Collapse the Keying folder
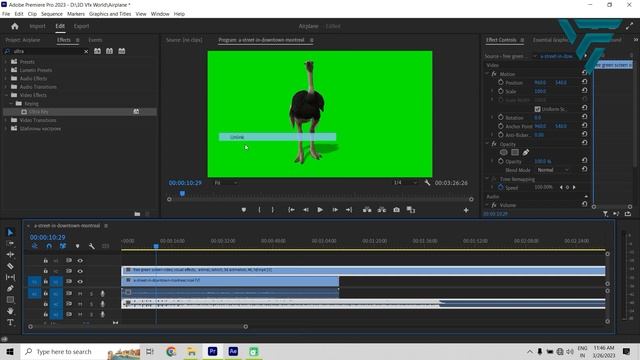The height and width of the screenshot is (360, 640). 11,103
